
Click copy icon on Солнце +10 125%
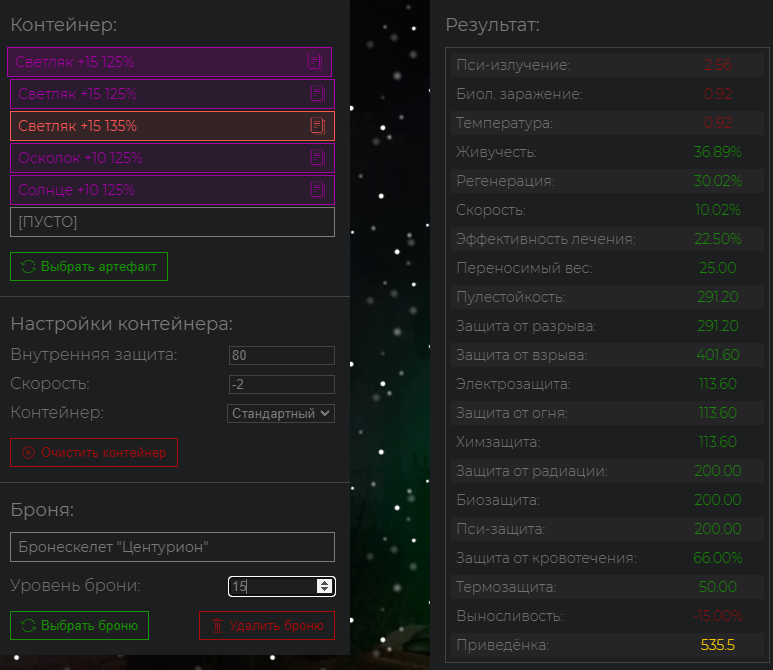(x=317, y=190)
